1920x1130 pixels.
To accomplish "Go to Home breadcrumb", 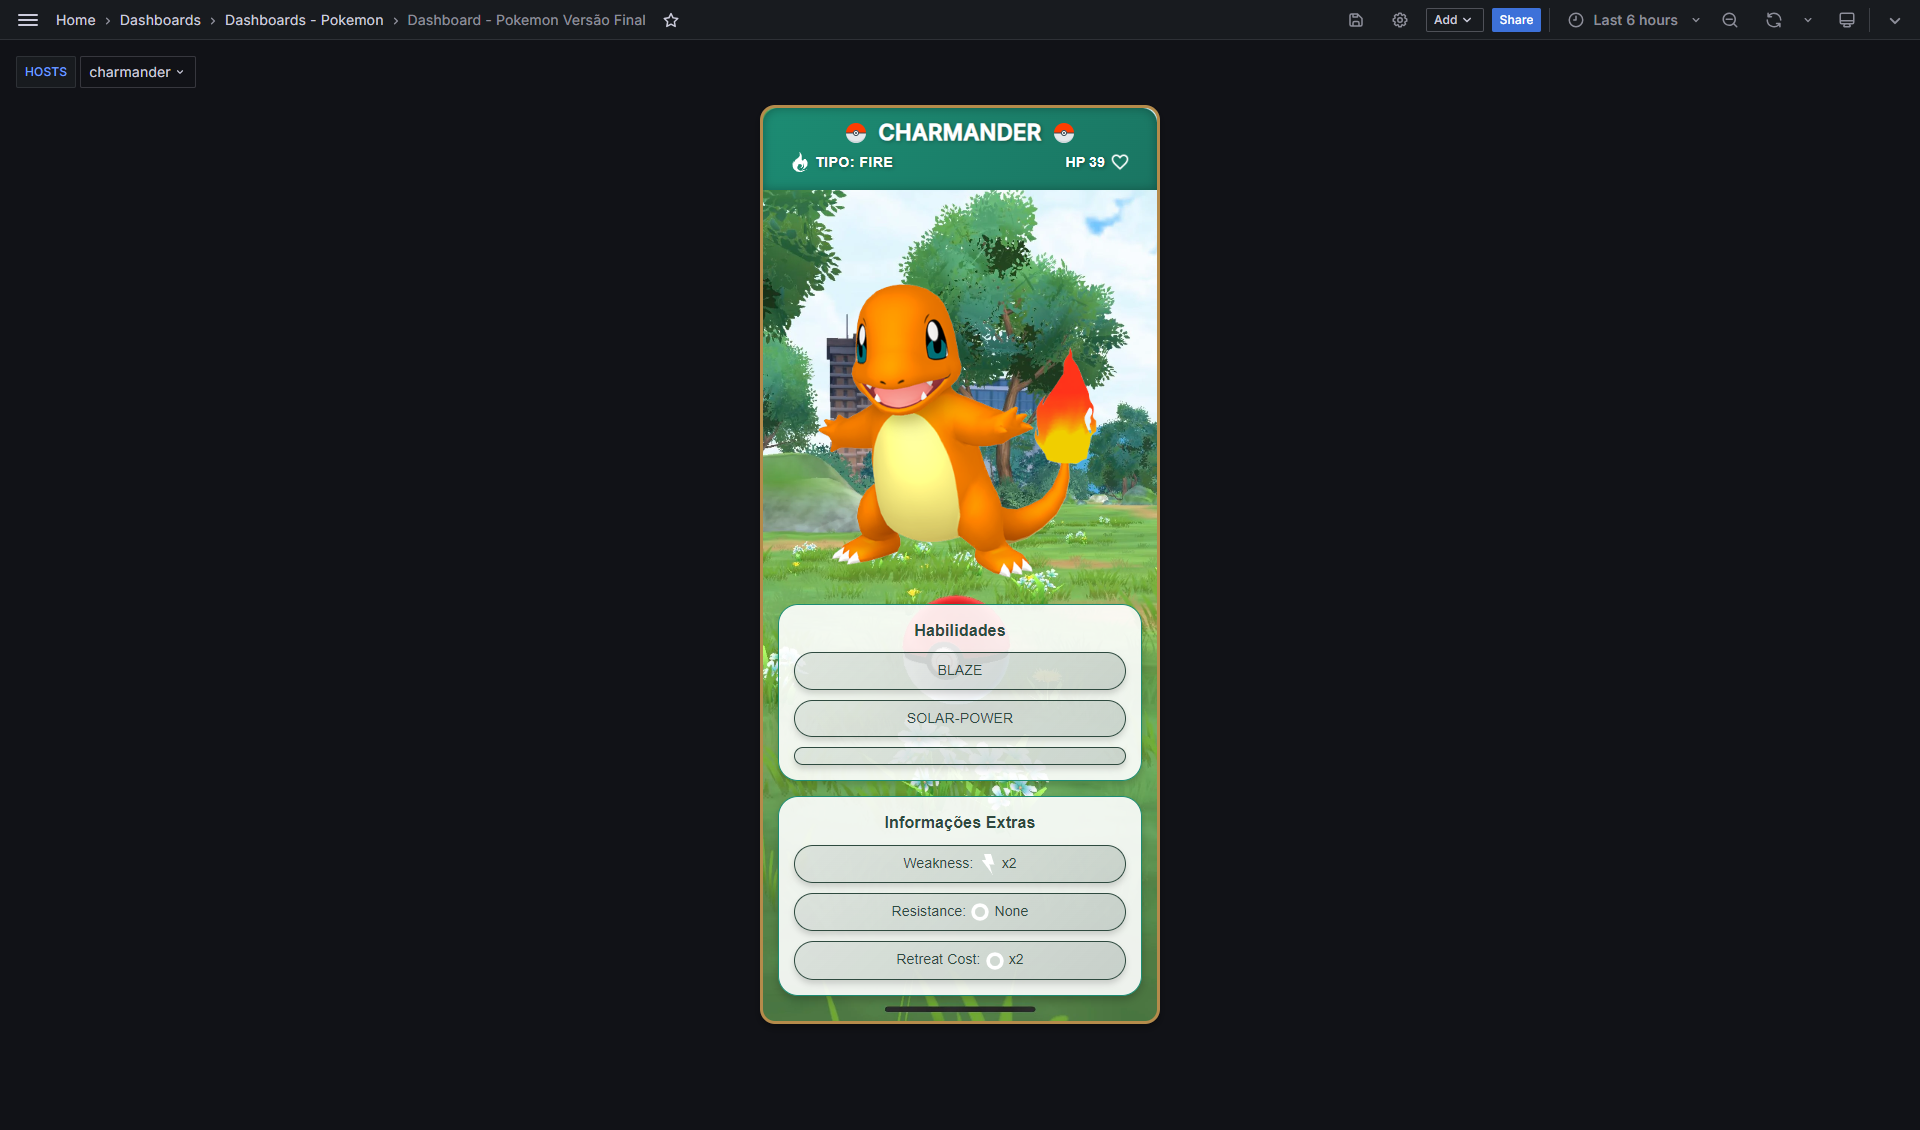I will 76,20.
